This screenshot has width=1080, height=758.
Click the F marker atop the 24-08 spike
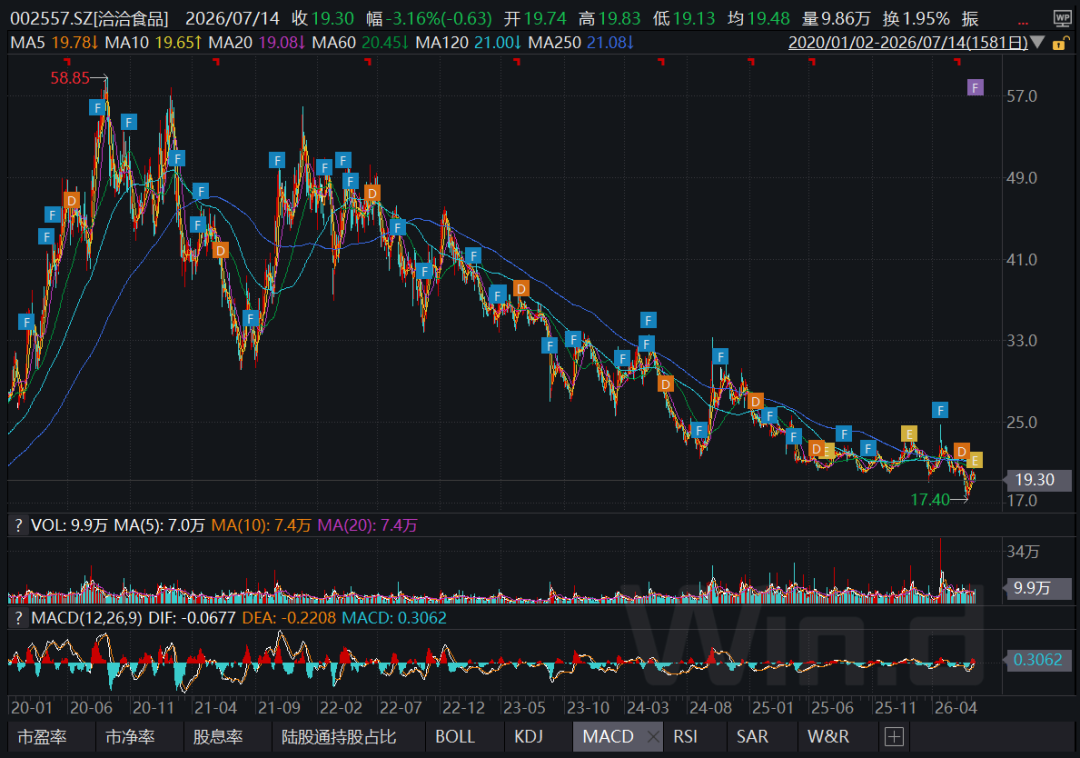pyautogui.click(x=720, y=357)
